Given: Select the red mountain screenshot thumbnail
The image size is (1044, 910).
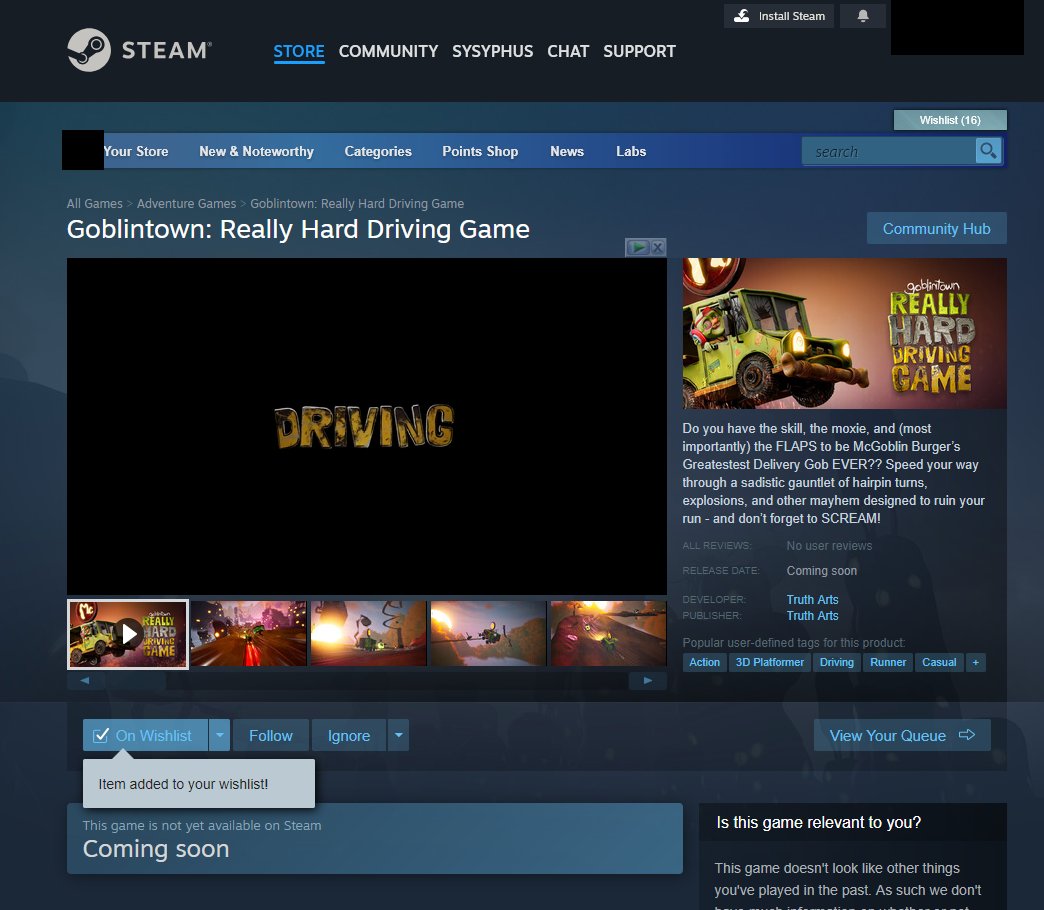Looking at the screenshot, I should (x=609, y=634).
